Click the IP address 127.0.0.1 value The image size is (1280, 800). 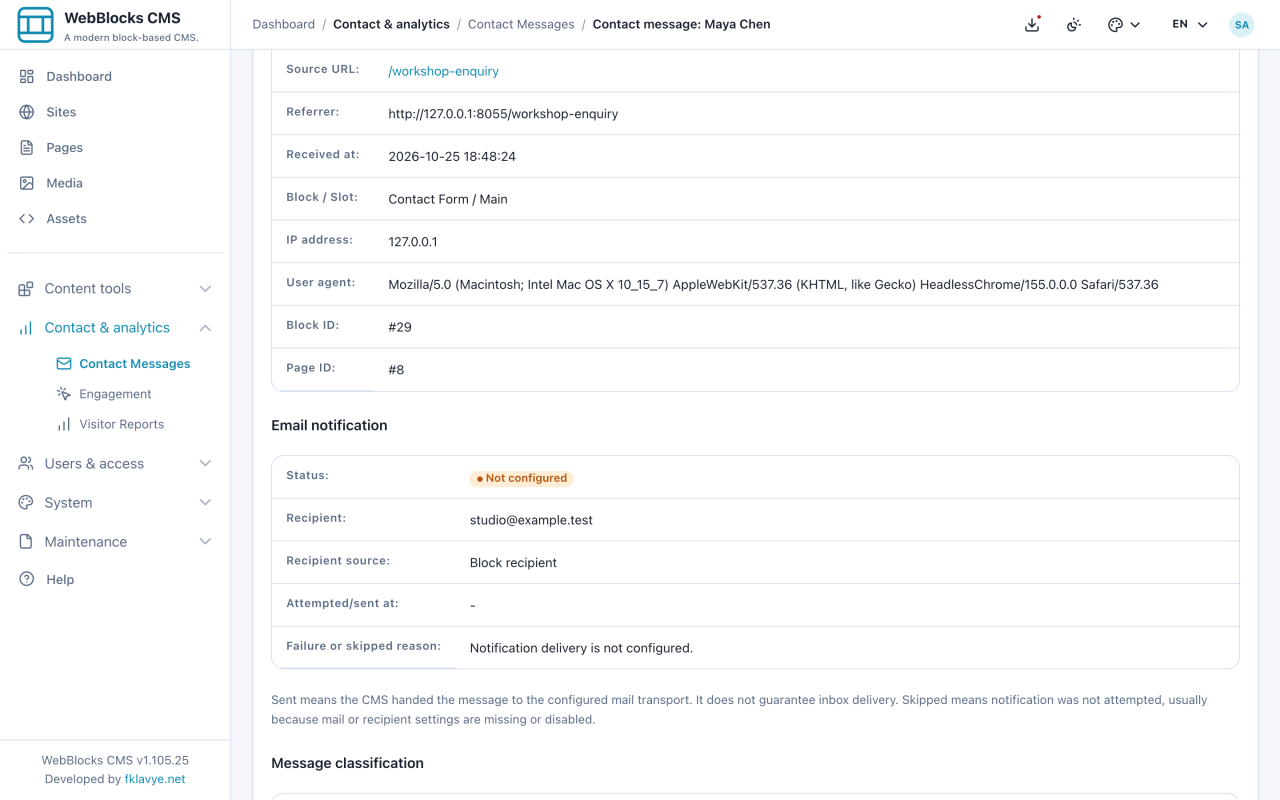[413, 242]
